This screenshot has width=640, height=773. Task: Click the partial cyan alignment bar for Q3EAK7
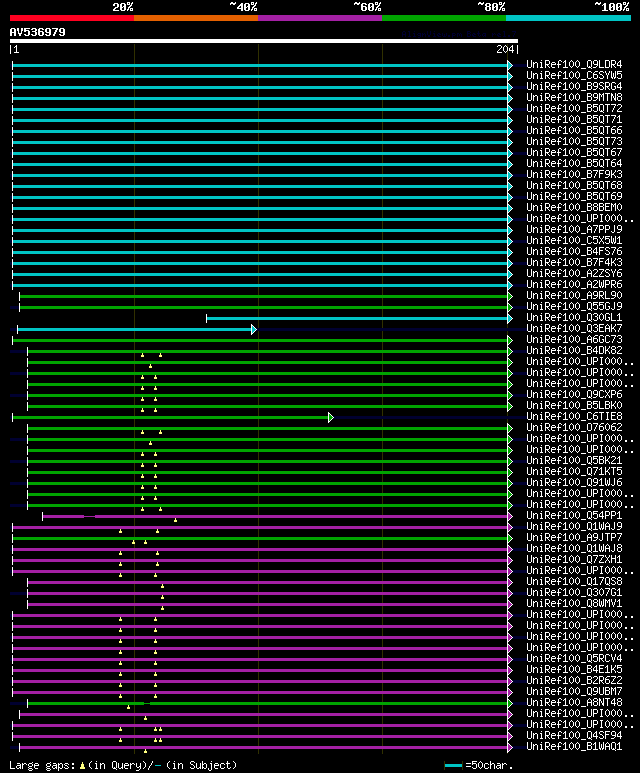pyautogui.click(x=137, y=329)
